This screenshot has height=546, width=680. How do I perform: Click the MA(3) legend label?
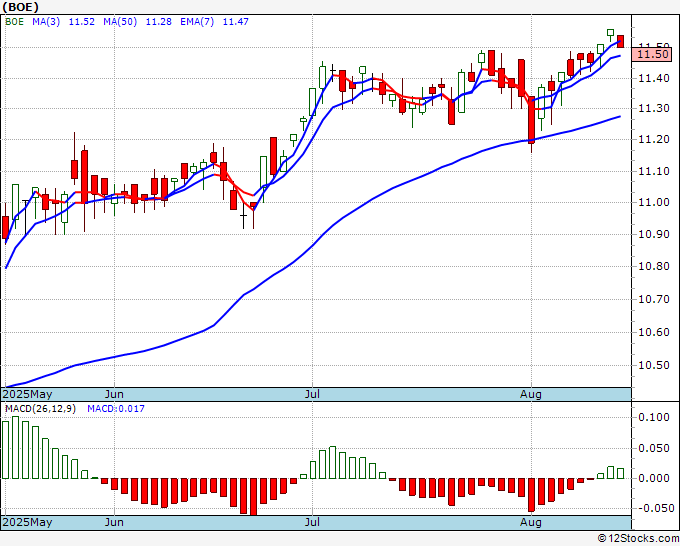[46, 22]
